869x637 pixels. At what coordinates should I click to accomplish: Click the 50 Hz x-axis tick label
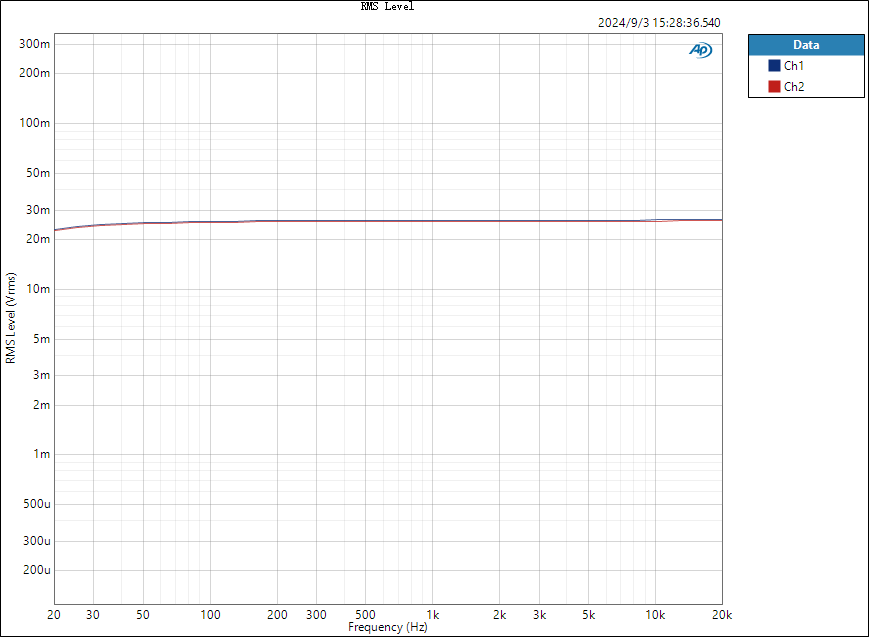tap(143, 615)
